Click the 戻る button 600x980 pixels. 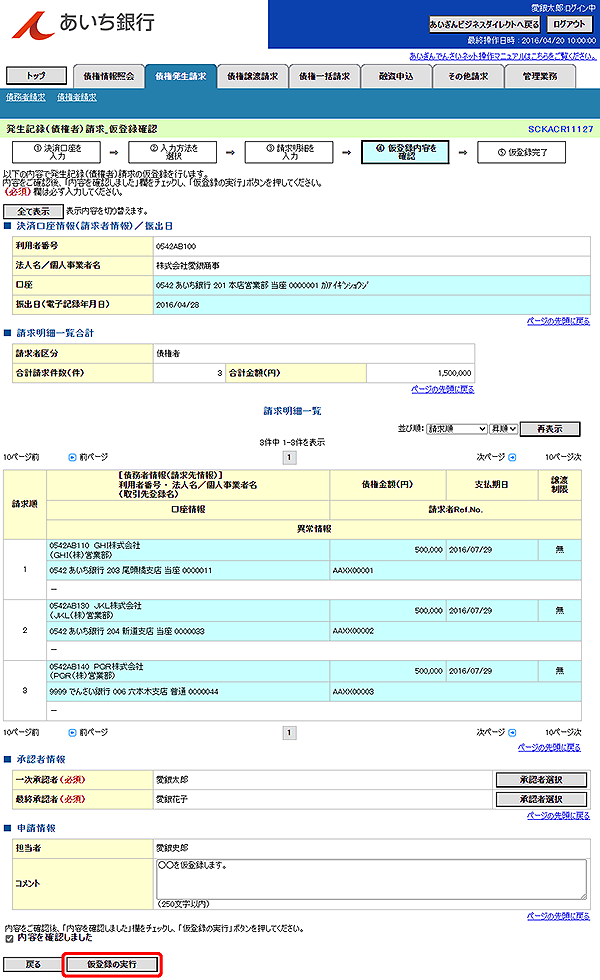[x=33, y=964]
